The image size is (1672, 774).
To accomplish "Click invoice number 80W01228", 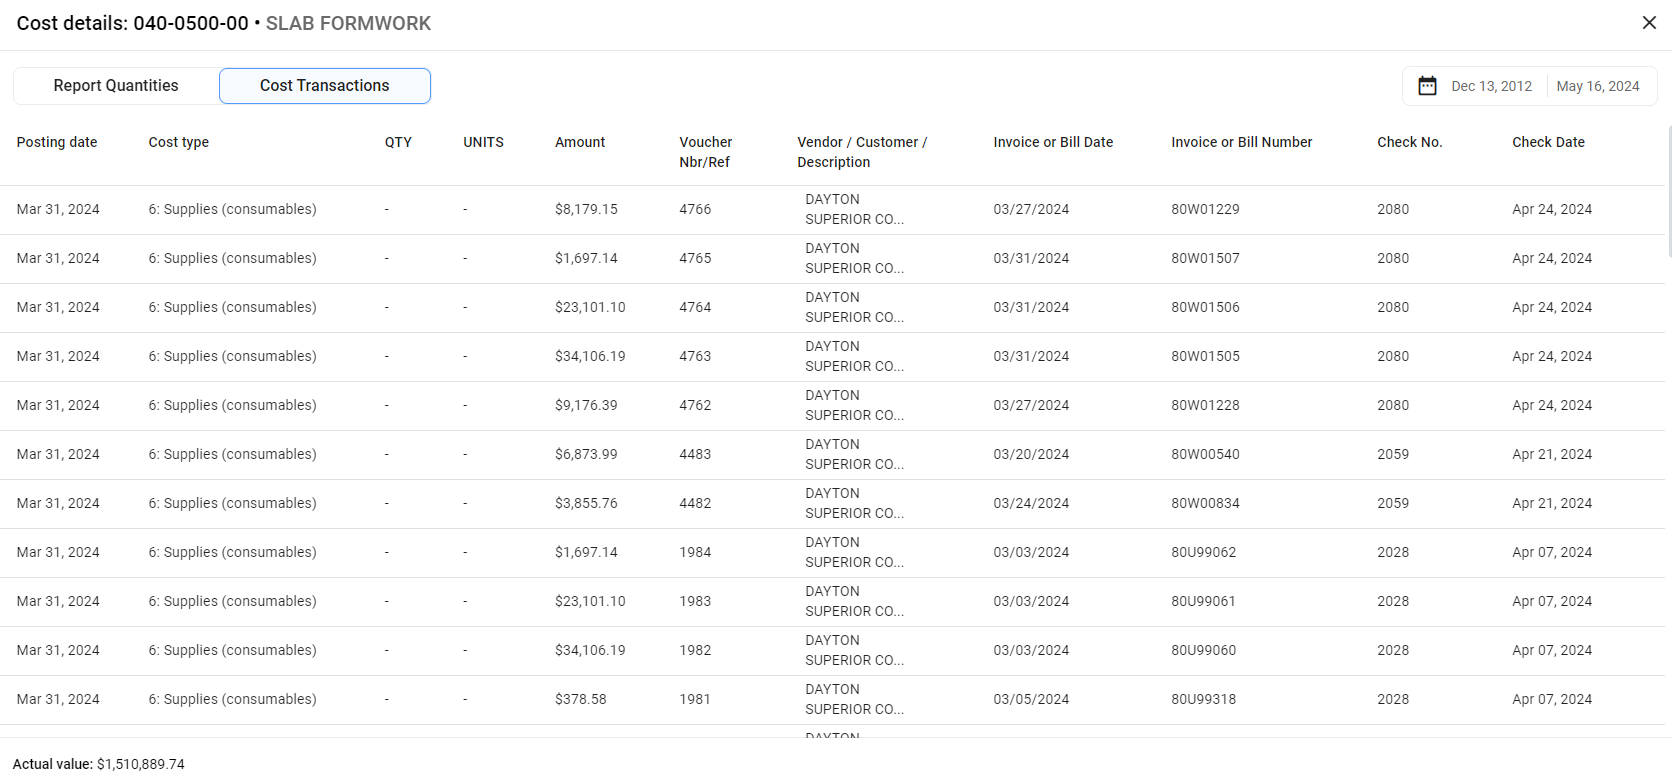I will pyautogui.click(x=1205, y=405).
